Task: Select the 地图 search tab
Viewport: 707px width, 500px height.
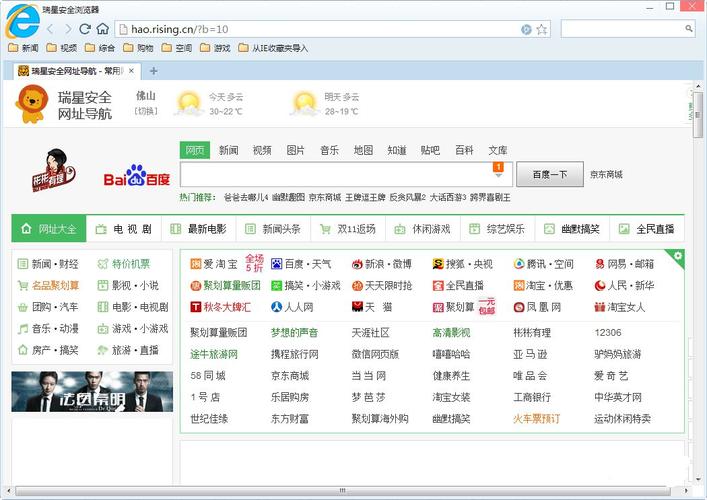Action: pyautogui.click(x=363, y=150)
